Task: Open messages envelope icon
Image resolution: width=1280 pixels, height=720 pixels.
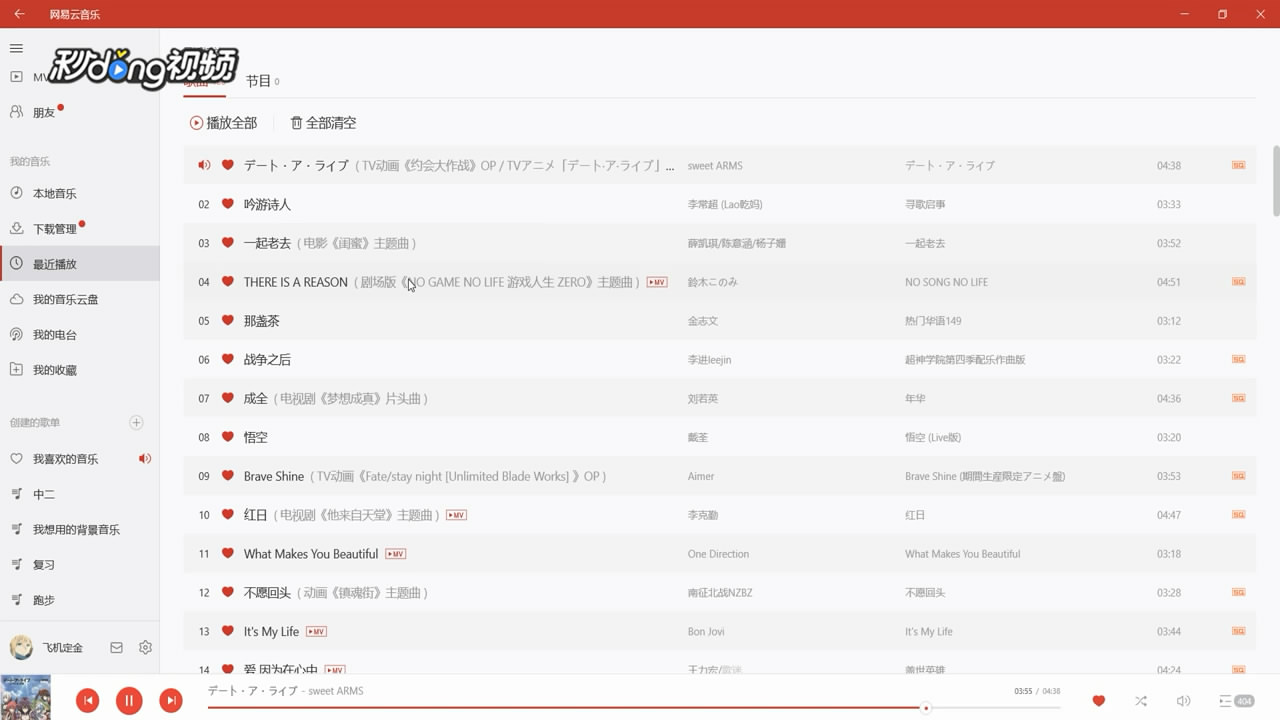Action: [x=116, y=648]
